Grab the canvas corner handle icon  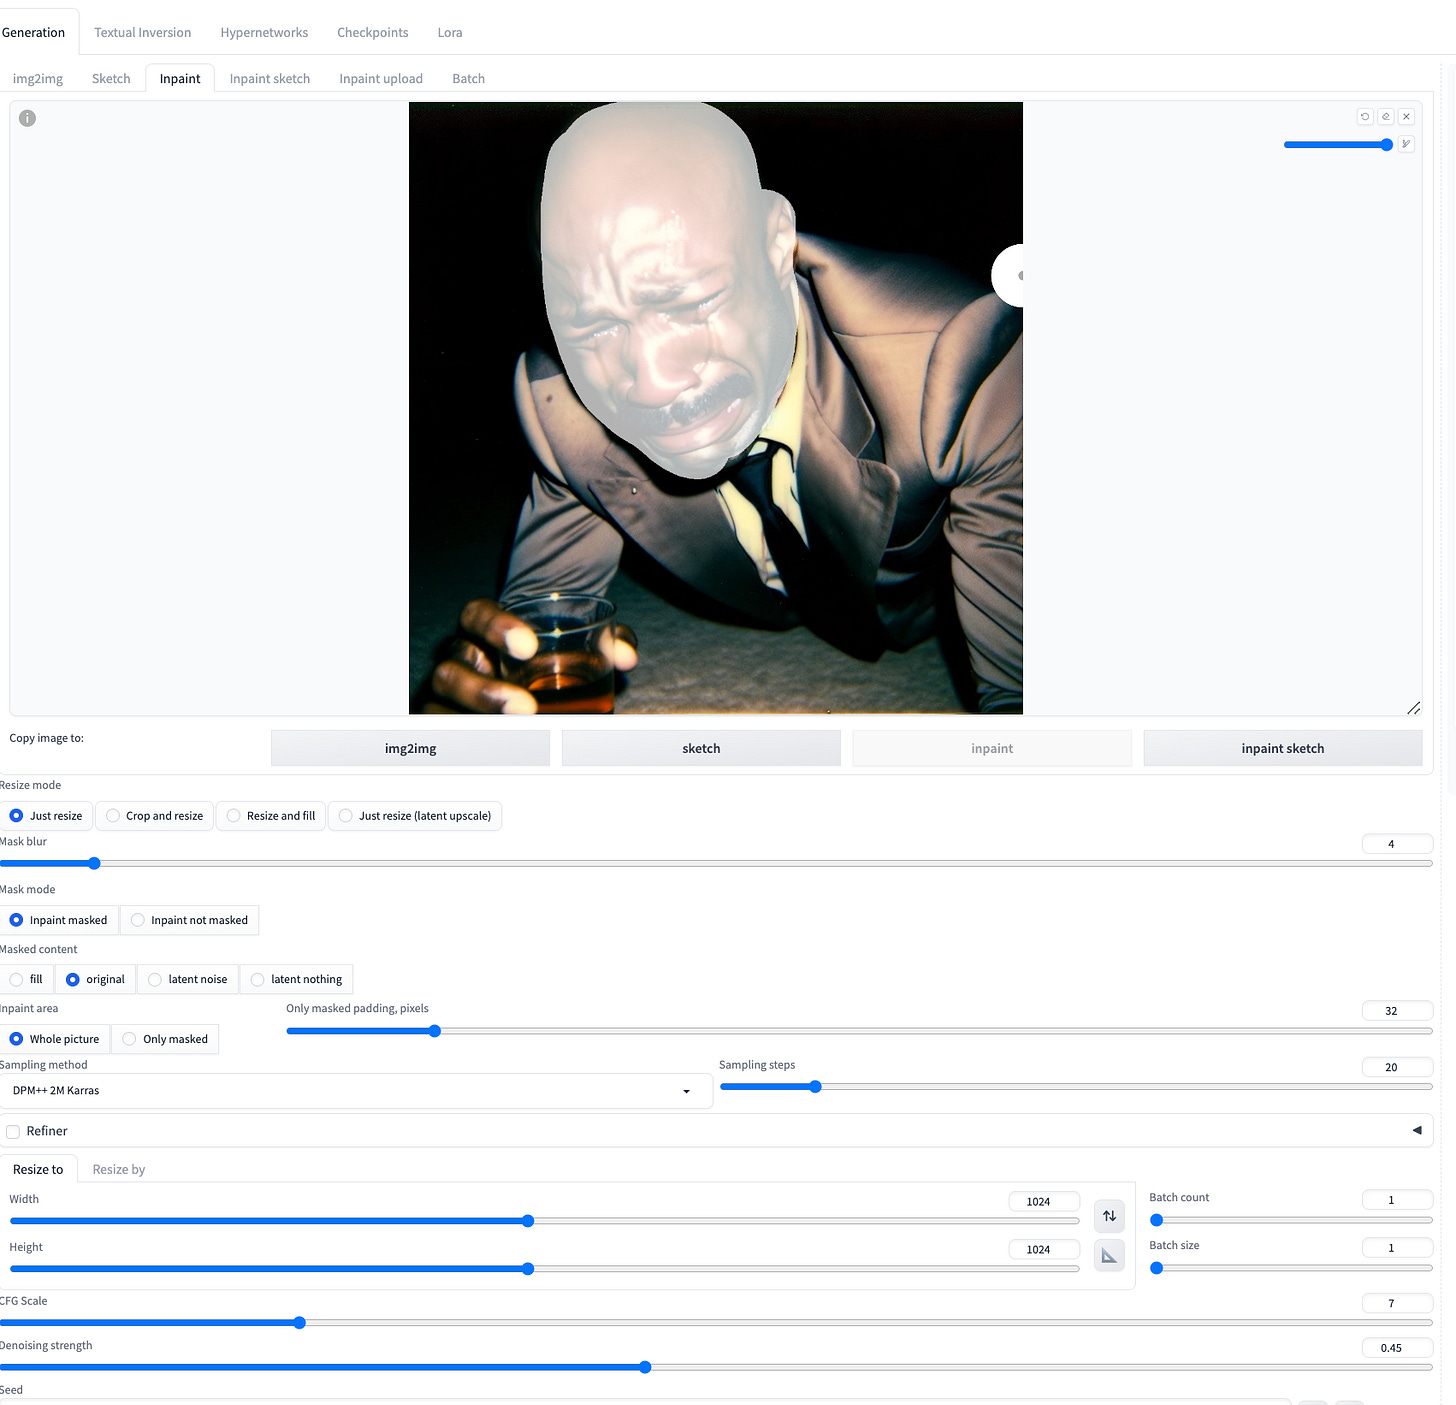(1413, 708)
